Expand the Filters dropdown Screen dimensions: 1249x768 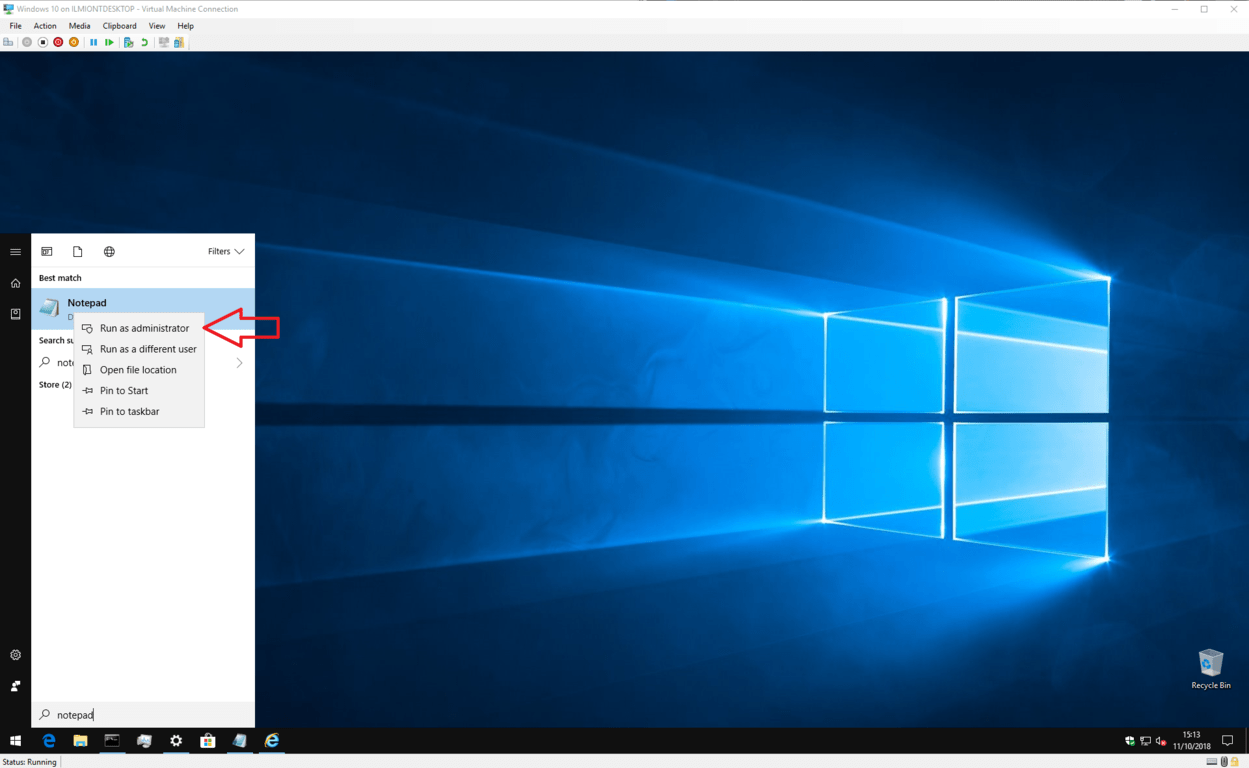(x=226, y=252)
